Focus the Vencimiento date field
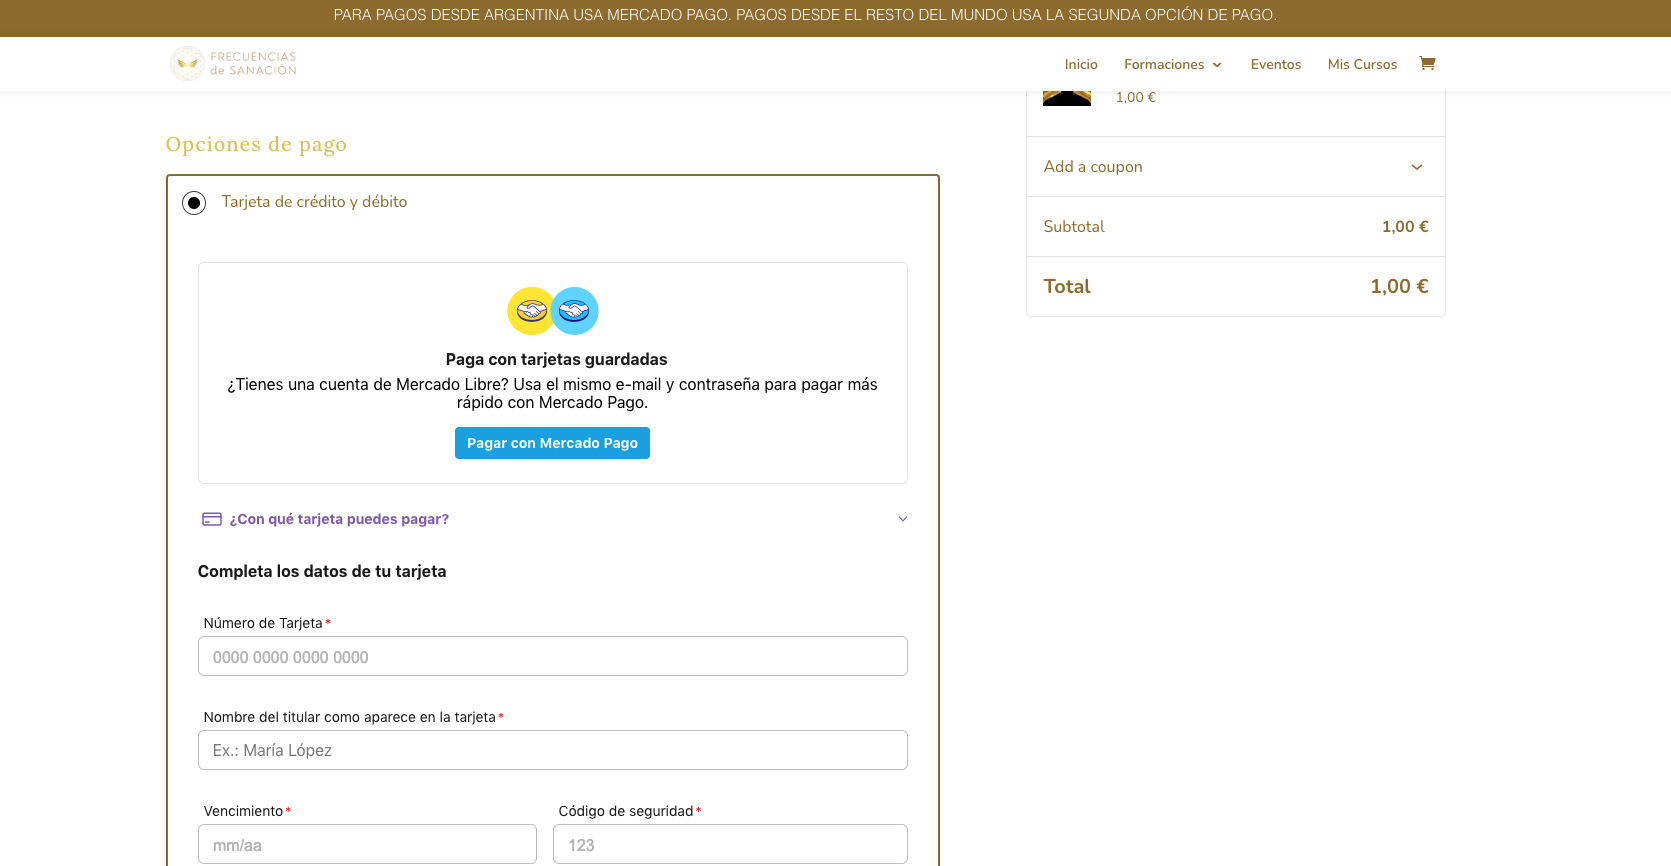Screen dimensions: 1671x866 tap(367, 844)
